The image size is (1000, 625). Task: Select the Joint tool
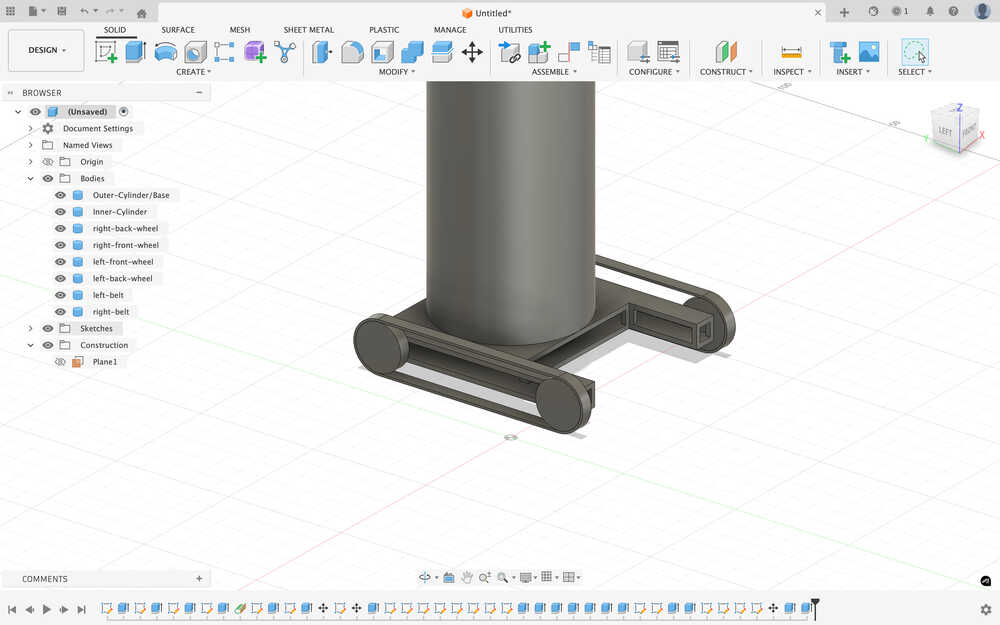pyautogui.click(x=569, y=52)
